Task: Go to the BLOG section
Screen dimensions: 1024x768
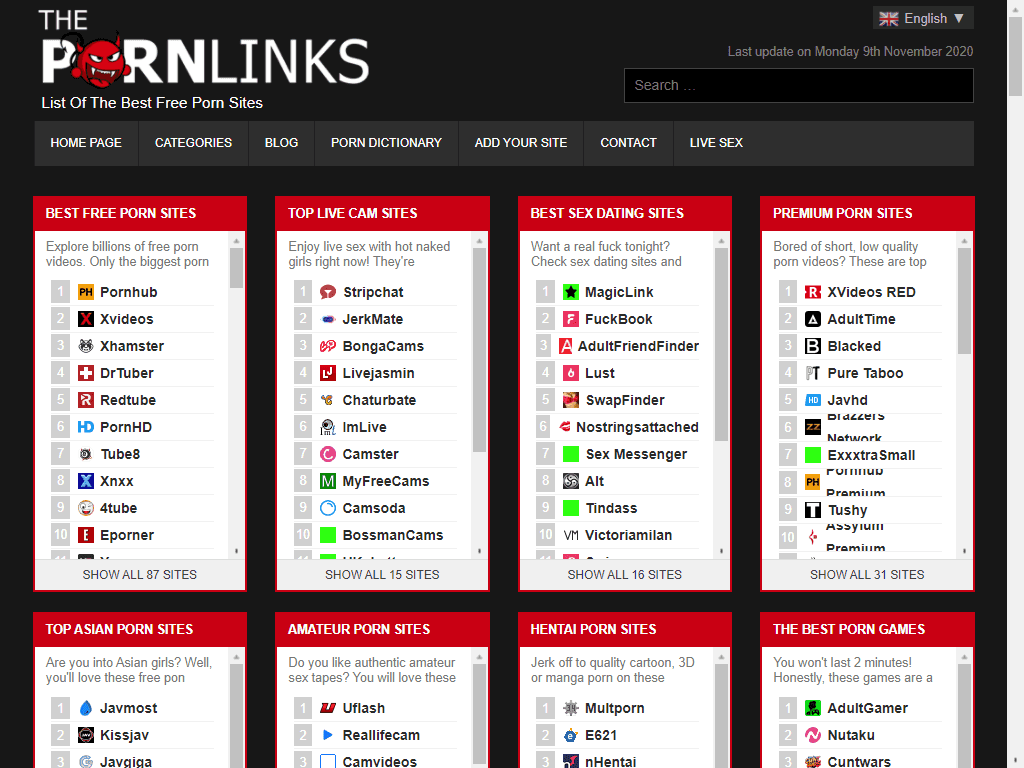Action: point(281,143)
